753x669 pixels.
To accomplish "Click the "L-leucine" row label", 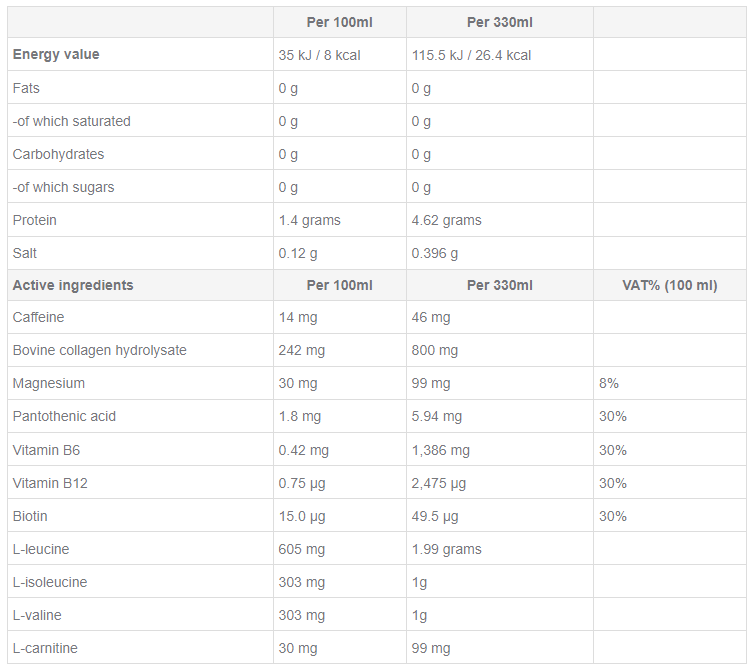I will (x=41, y=549).
